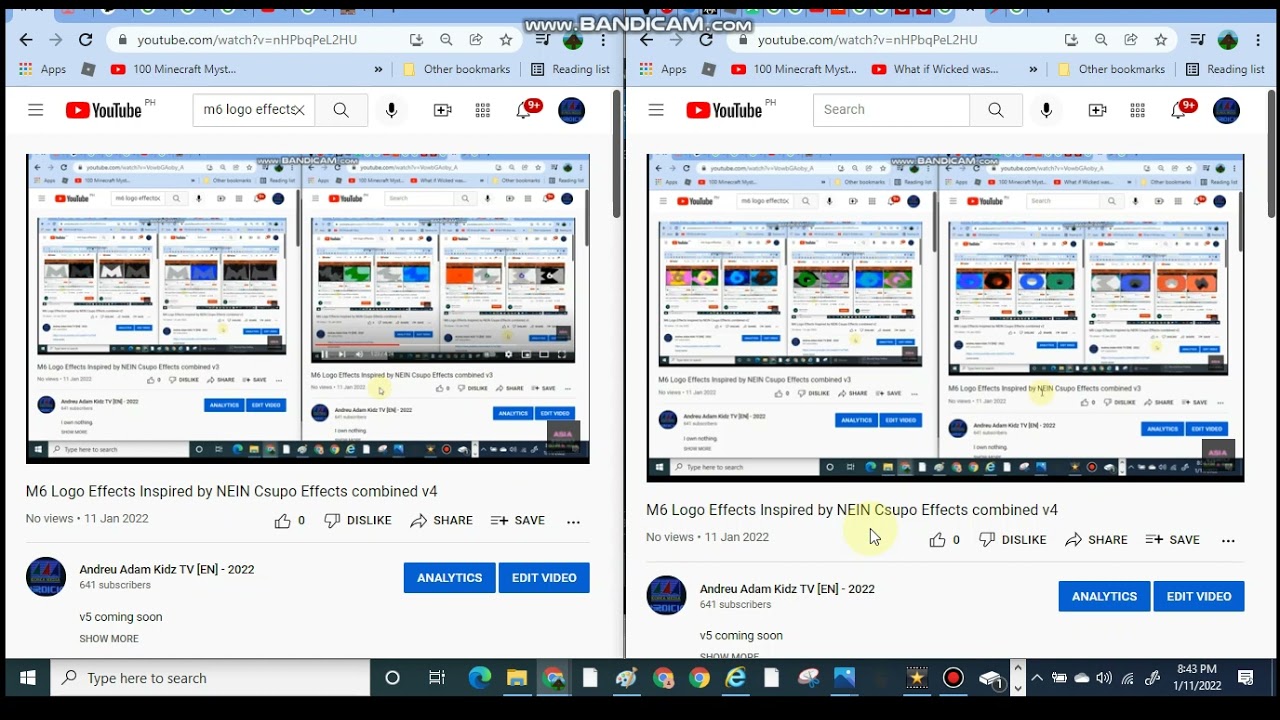1280x720 pixels.
Task: Show hidden system tray icons
Action: (1037, 678)
